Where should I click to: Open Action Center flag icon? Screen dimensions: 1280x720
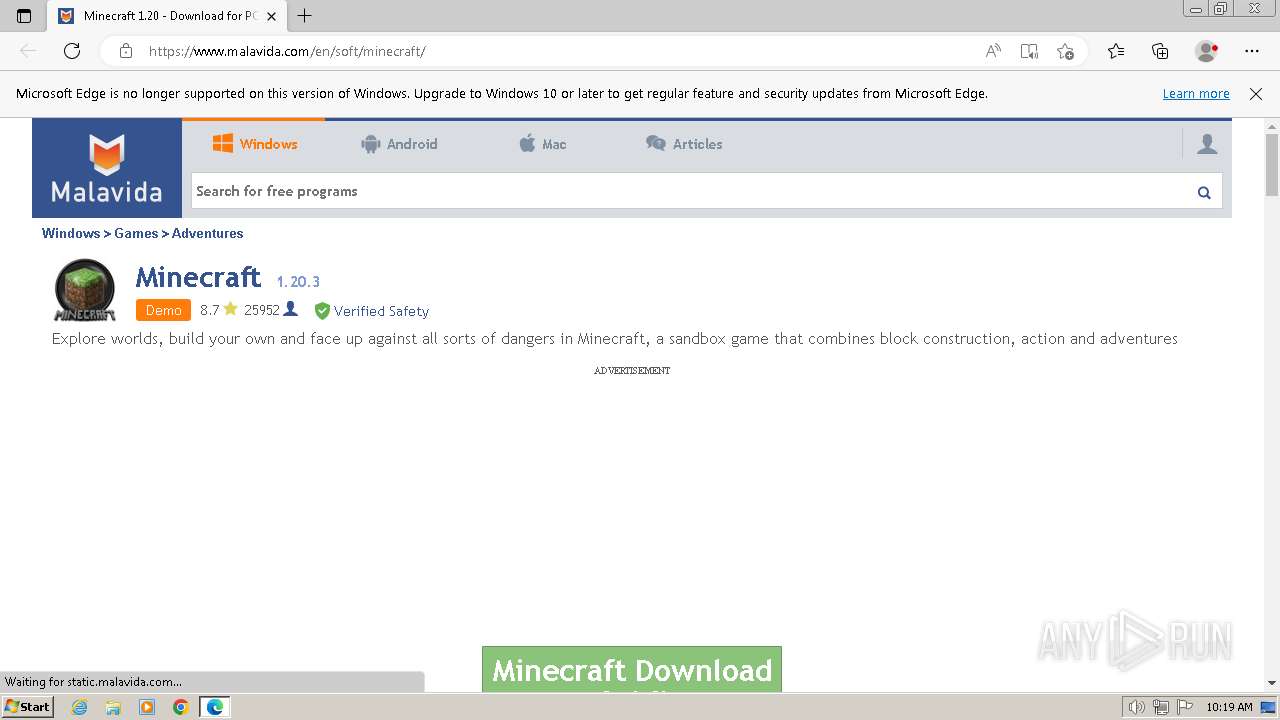(1184, 707)
